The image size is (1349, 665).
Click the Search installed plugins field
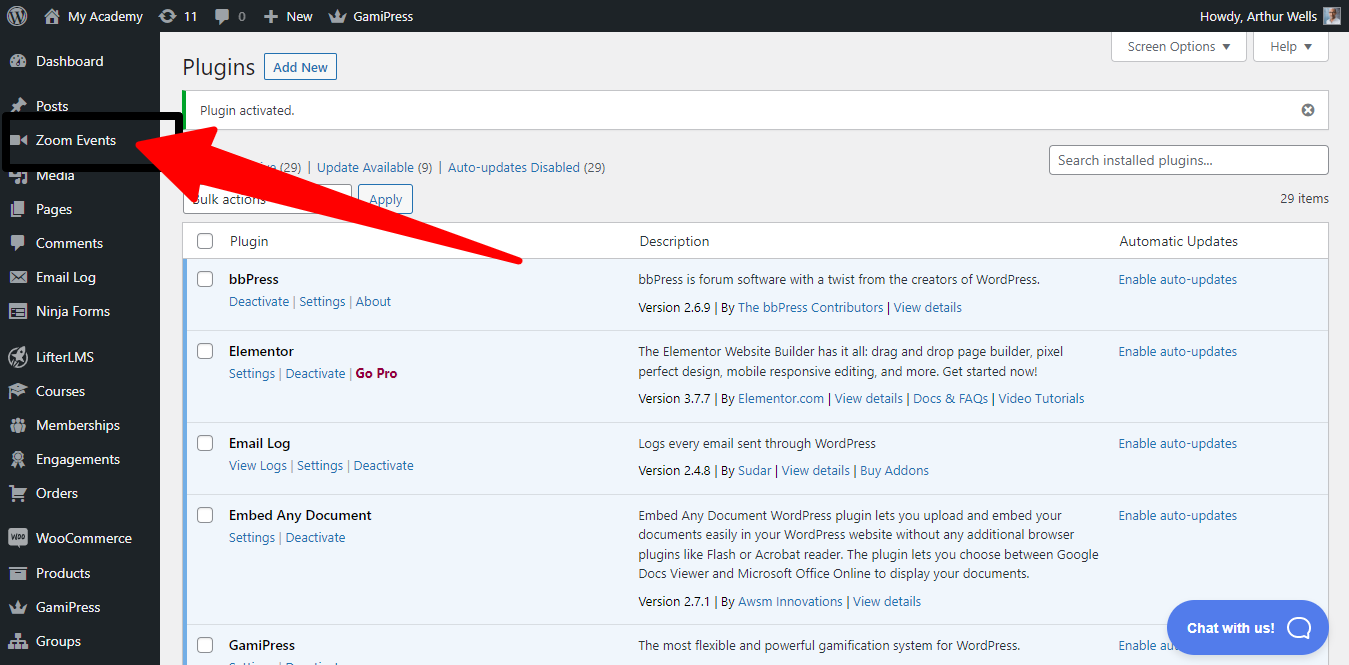pyautogui.click(x=1188, y=160)
